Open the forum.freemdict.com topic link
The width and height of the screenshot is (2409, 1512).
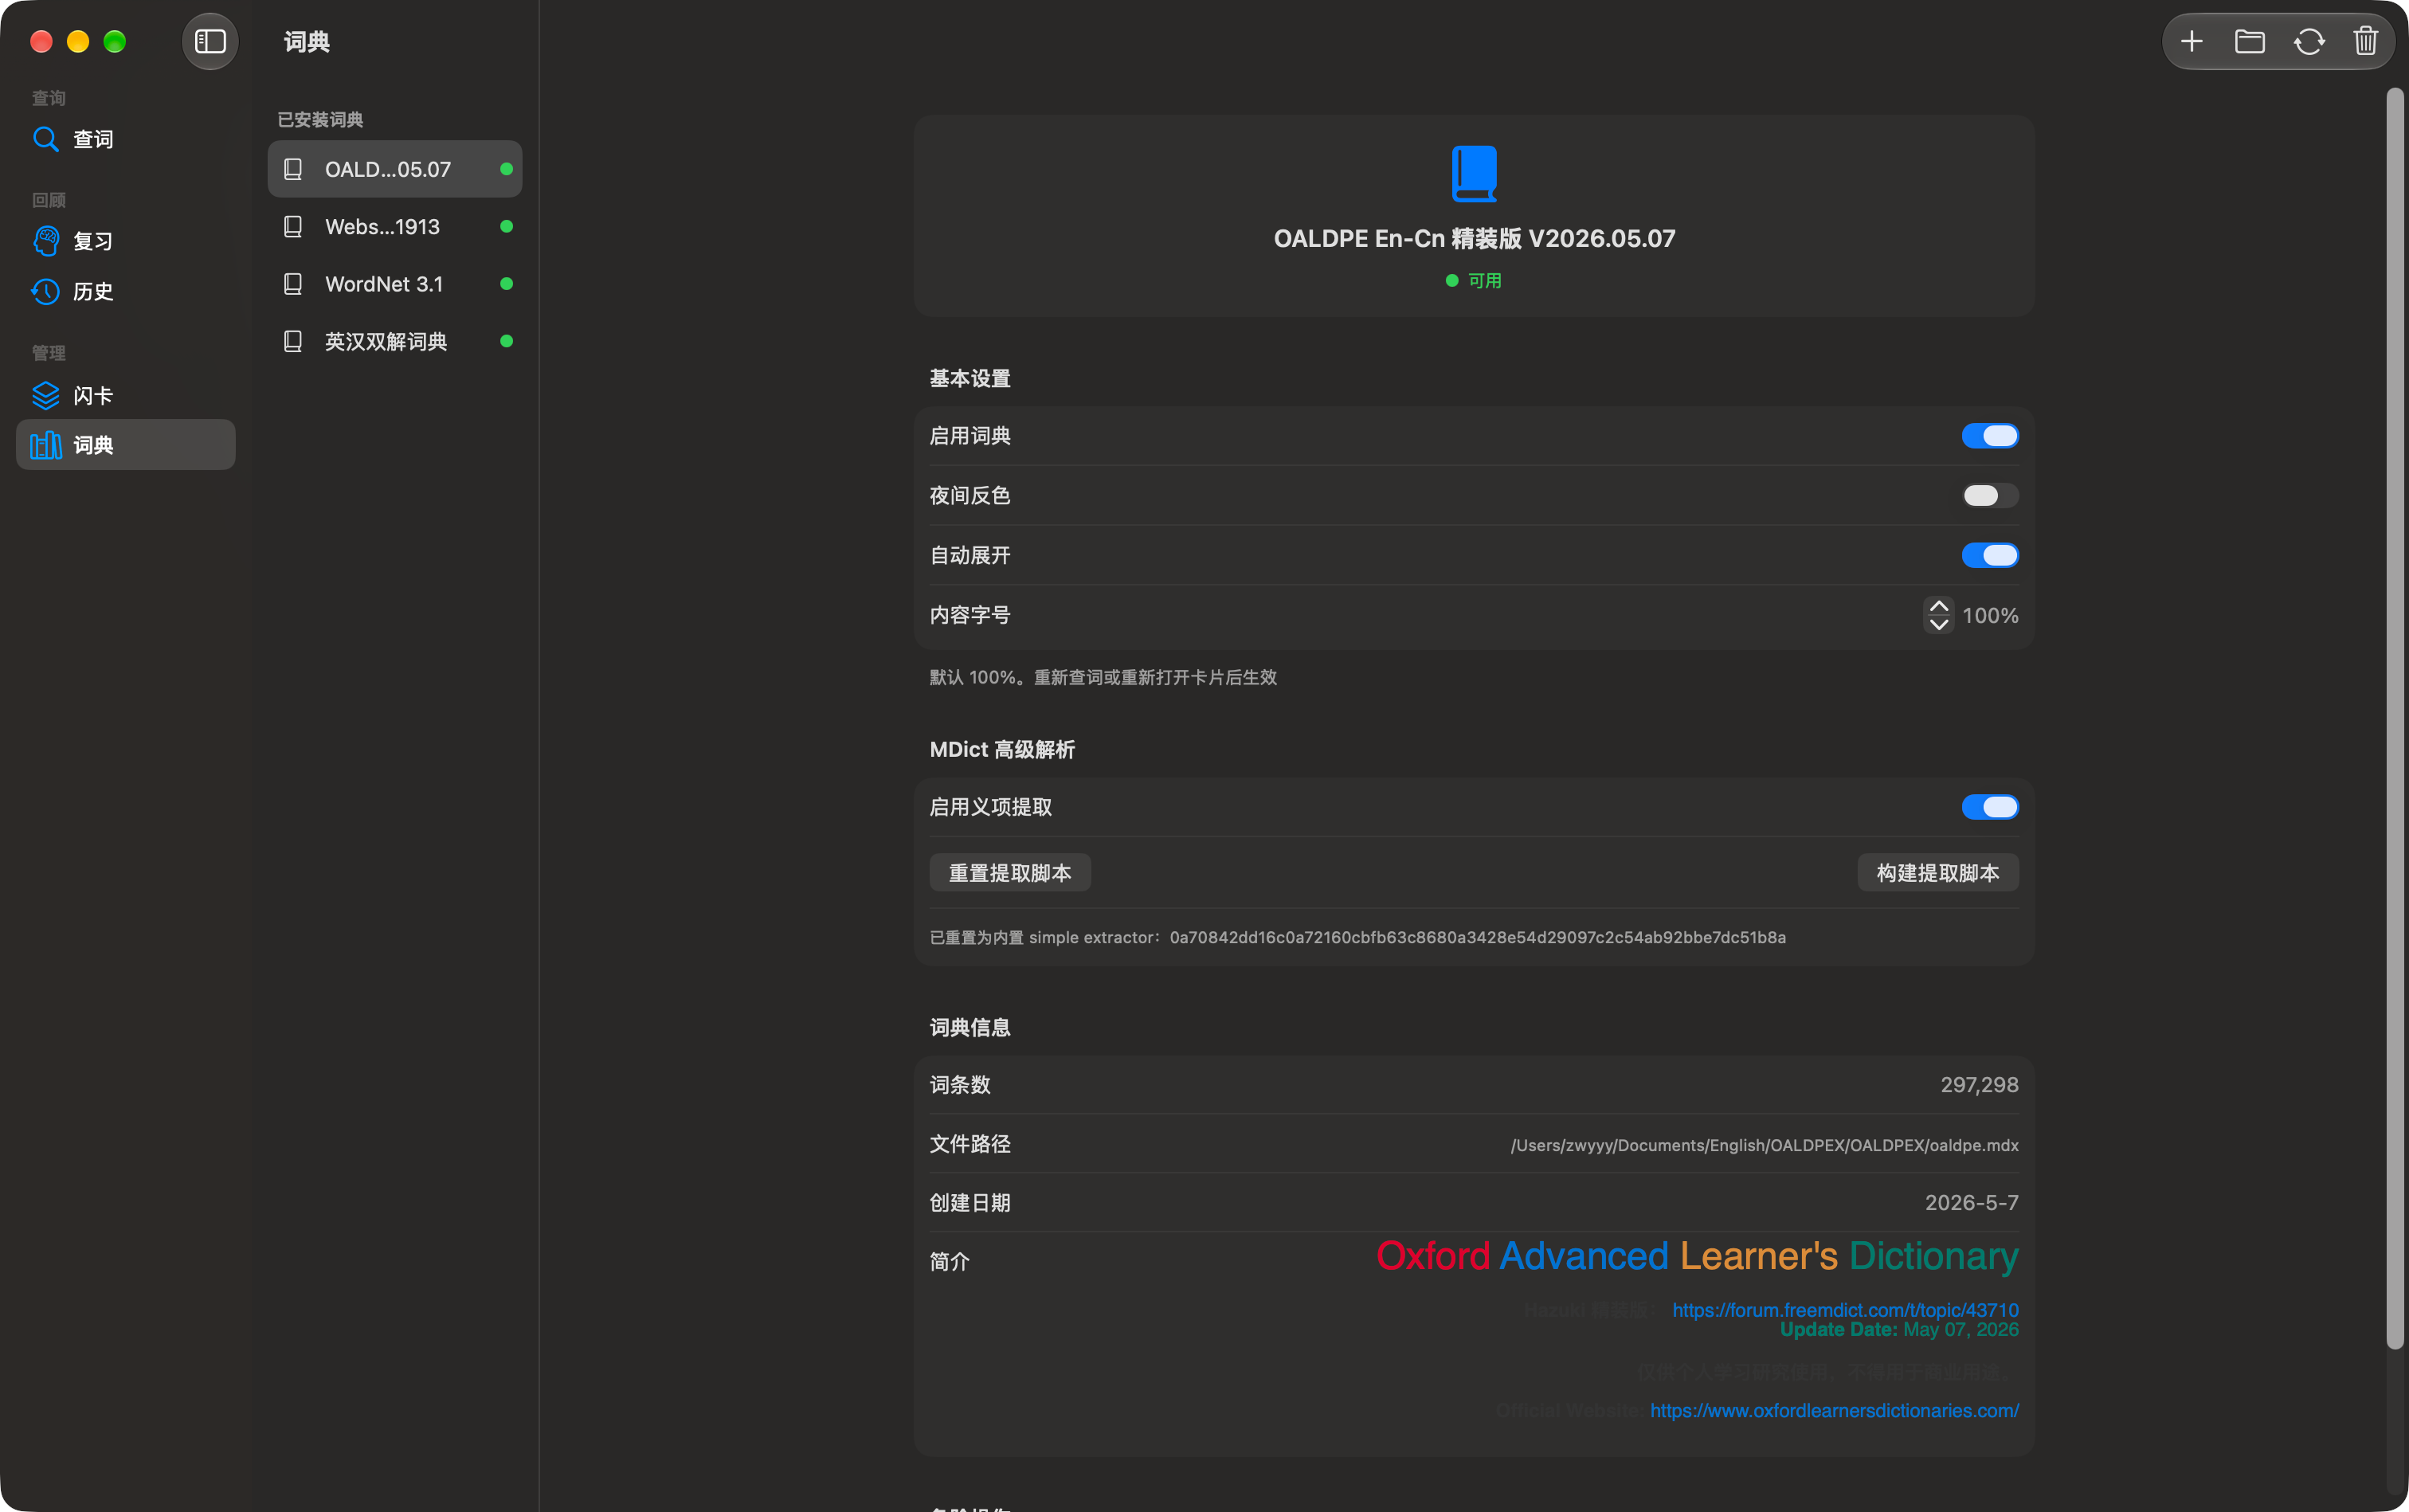[x=1845, y=1310]
